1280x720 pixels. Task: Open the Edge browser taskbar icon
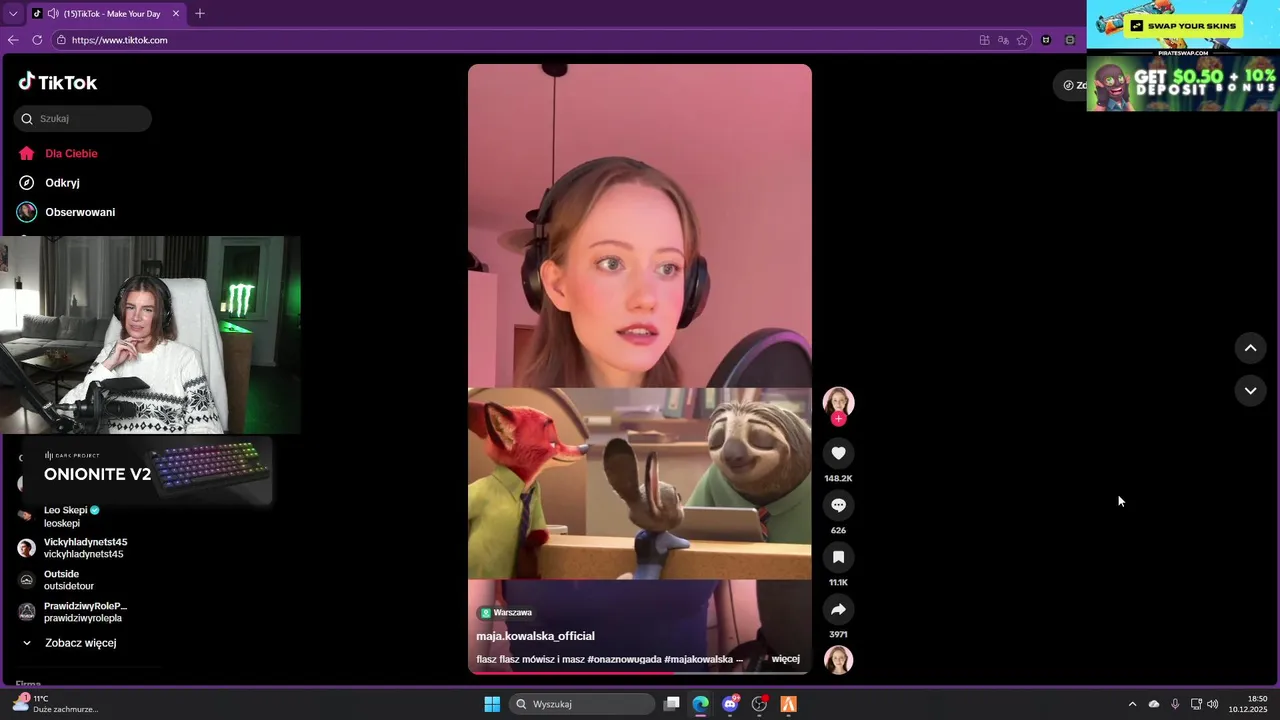pyautogui.click(x=701, y=704)
